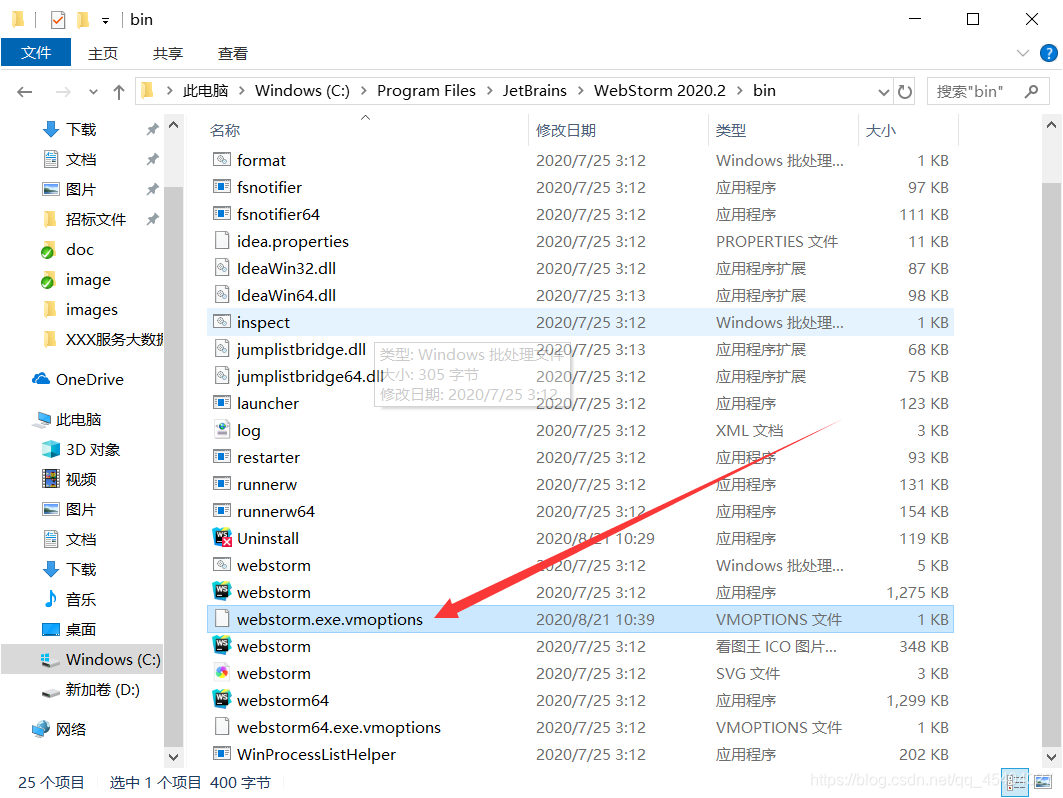This screenshot has width=1063, height=798.
Task: Click the Windows (C:) breadcrumb
Action: click(x=302, y=91)
